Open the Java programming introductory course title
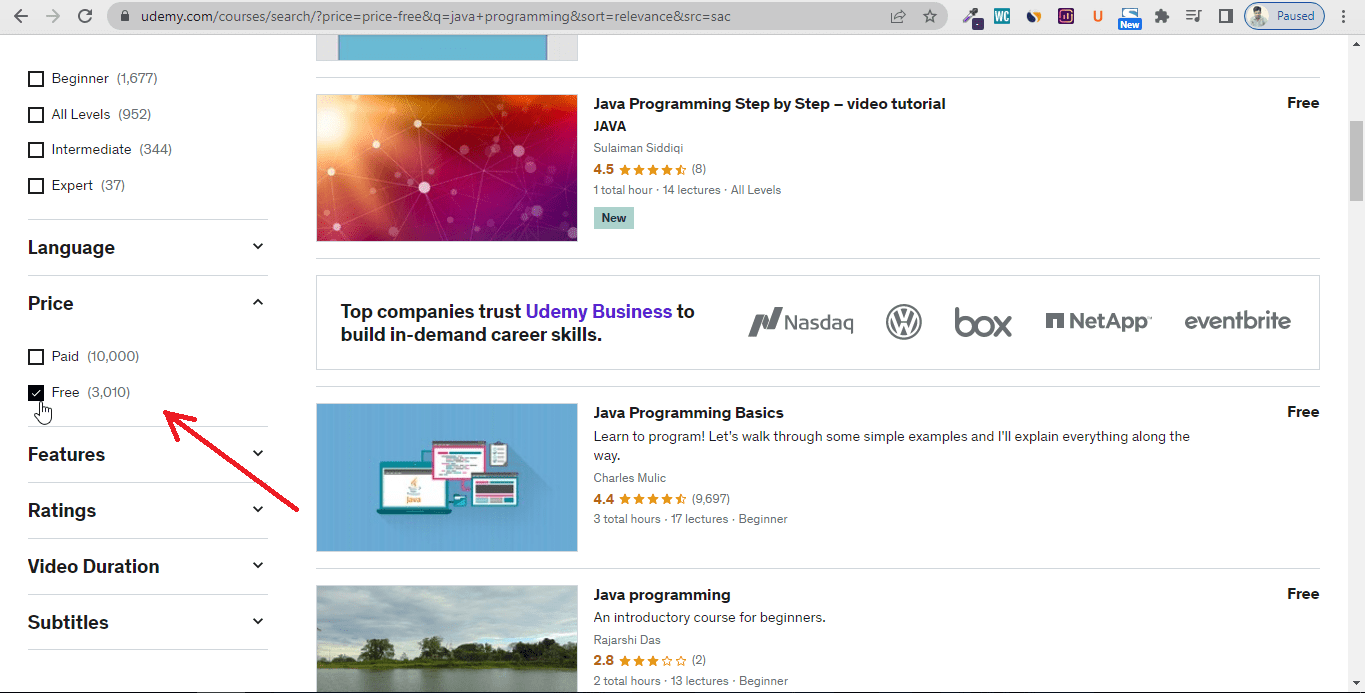This screenshot has height=693, width=1365. tap(662, 595)
